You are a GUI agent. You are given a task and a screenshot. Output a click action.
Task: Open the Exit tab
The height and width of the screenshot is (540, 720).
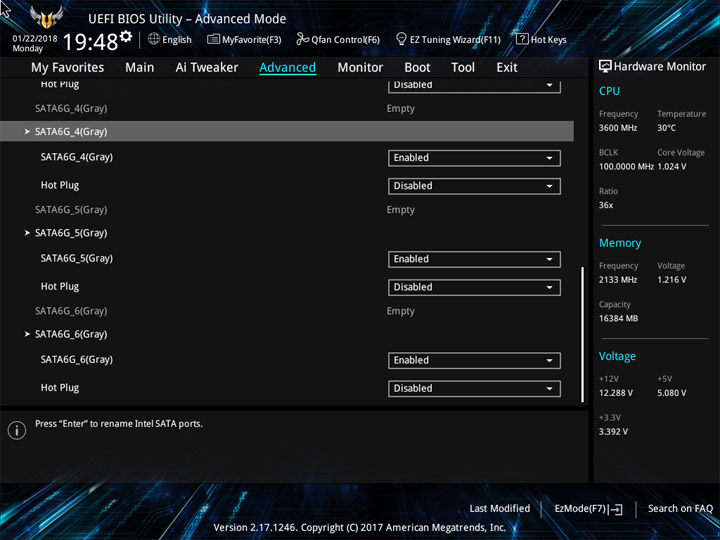[507, 68]
